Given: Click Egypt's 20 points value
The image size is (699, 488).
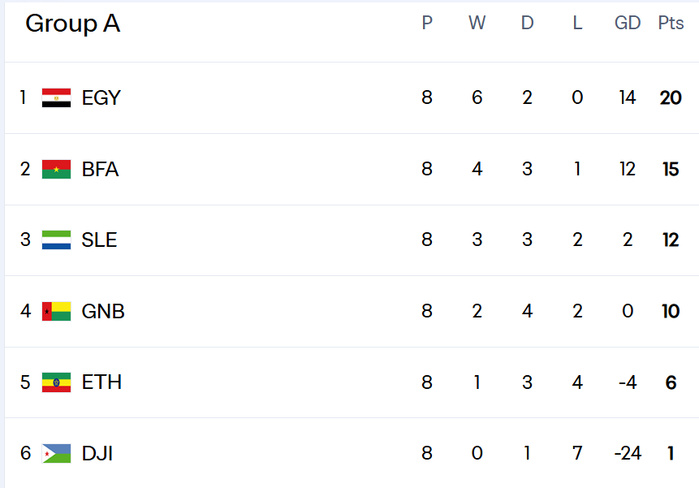Looking at the screenshot, I should (670, 98).
